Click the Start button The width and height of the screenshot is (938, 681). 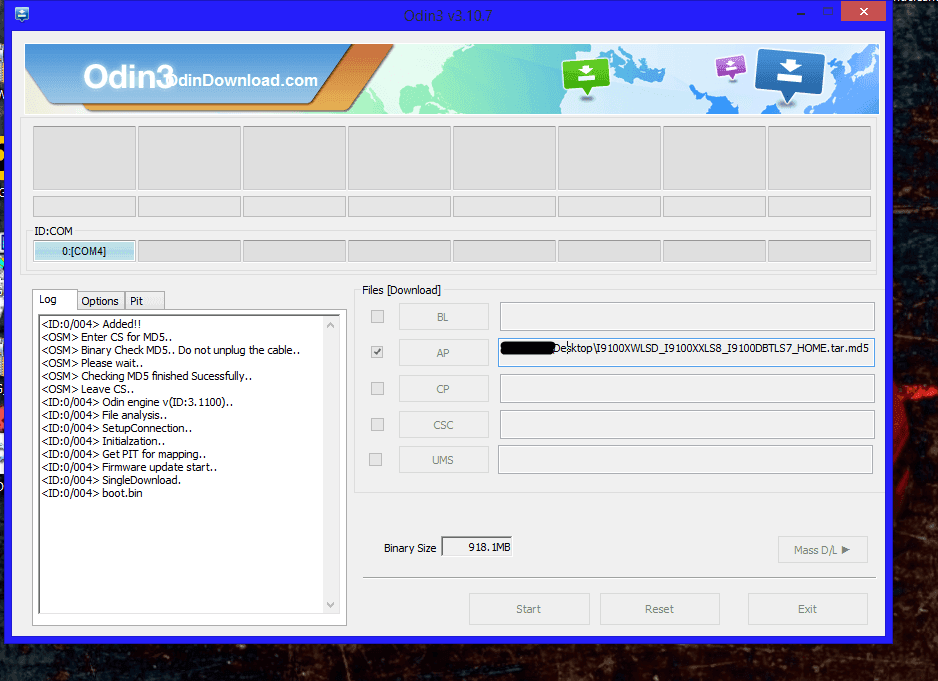point(529,609)
